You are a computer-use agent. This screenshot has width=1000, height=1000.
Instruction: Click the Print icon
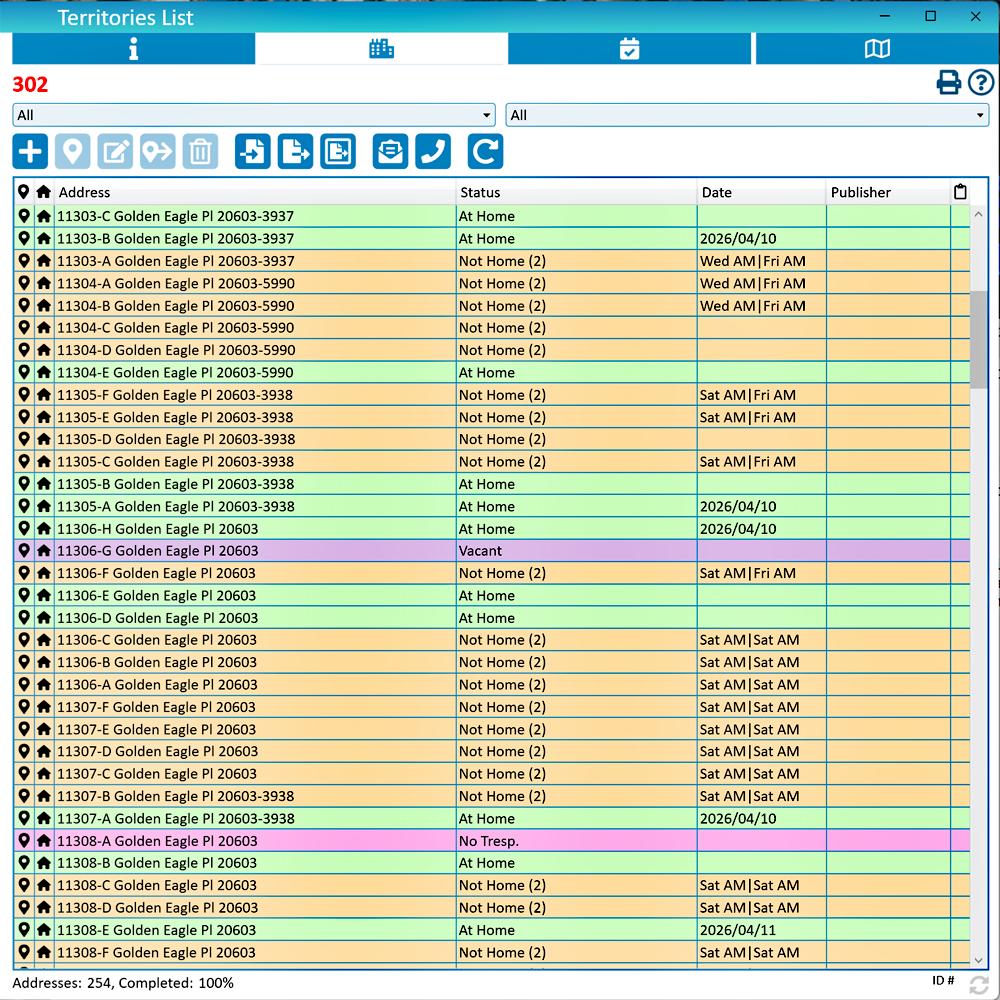tap(948, 83)
